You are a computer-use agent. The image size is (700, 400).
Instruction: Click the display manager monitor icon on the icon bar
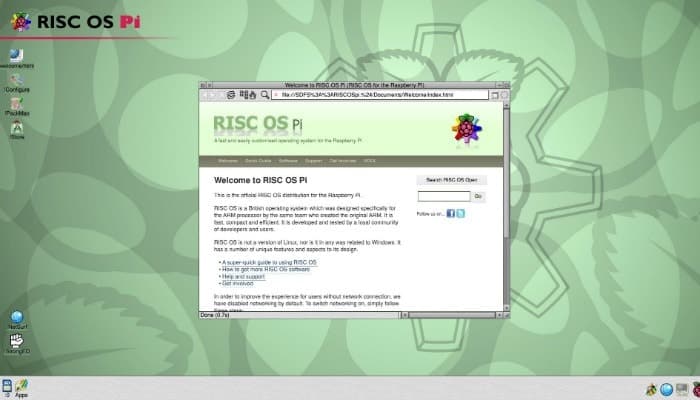pyautogui.click(x=682, y=389)
